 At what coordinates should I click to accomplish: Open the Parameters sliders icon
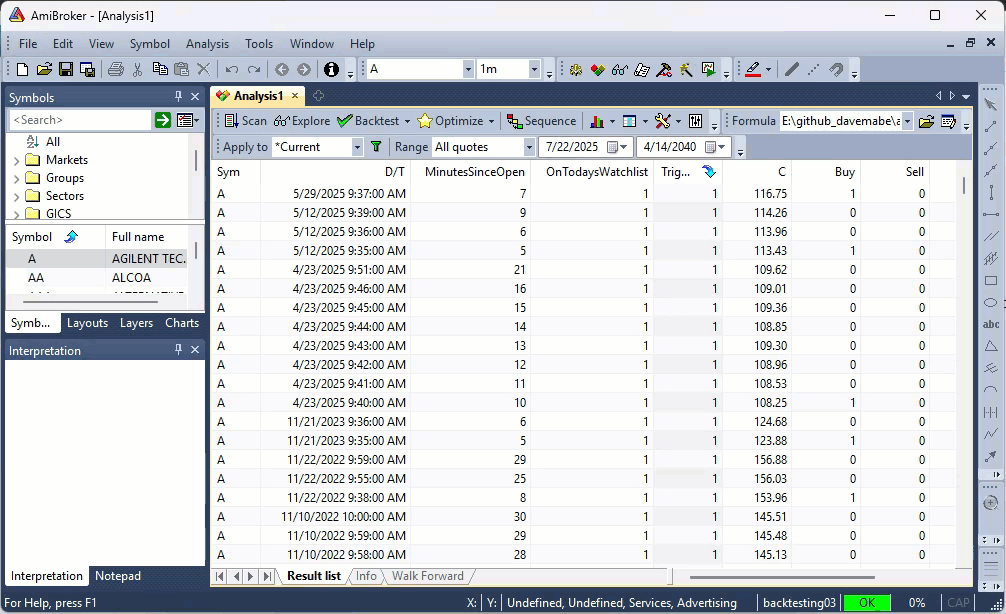click(696, 121)
